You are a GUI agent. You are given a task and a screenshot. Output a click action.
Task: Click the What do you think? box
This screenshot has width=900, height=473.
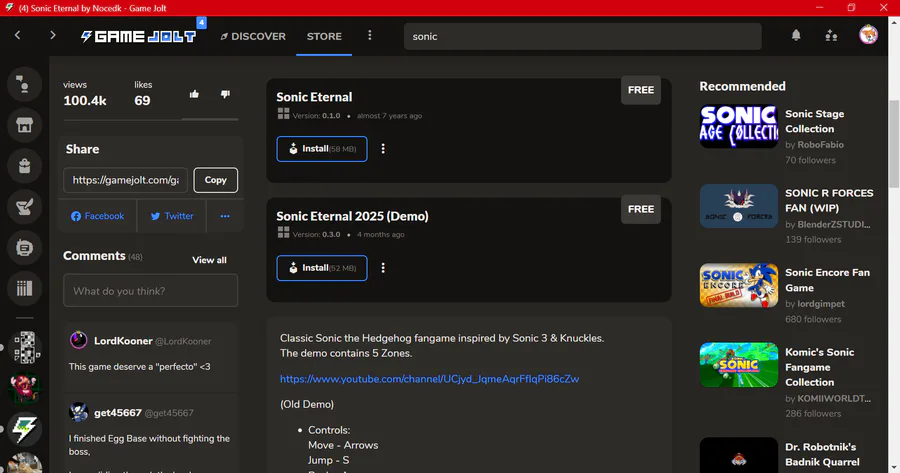[x=150, y=290]
